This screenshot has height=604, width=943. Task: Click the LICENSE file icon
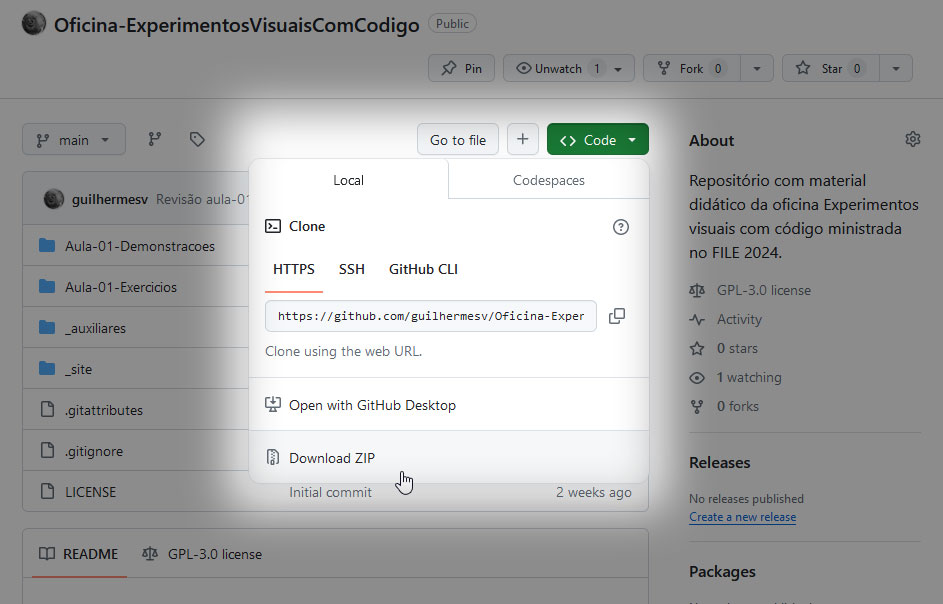(x=47, y=492)
